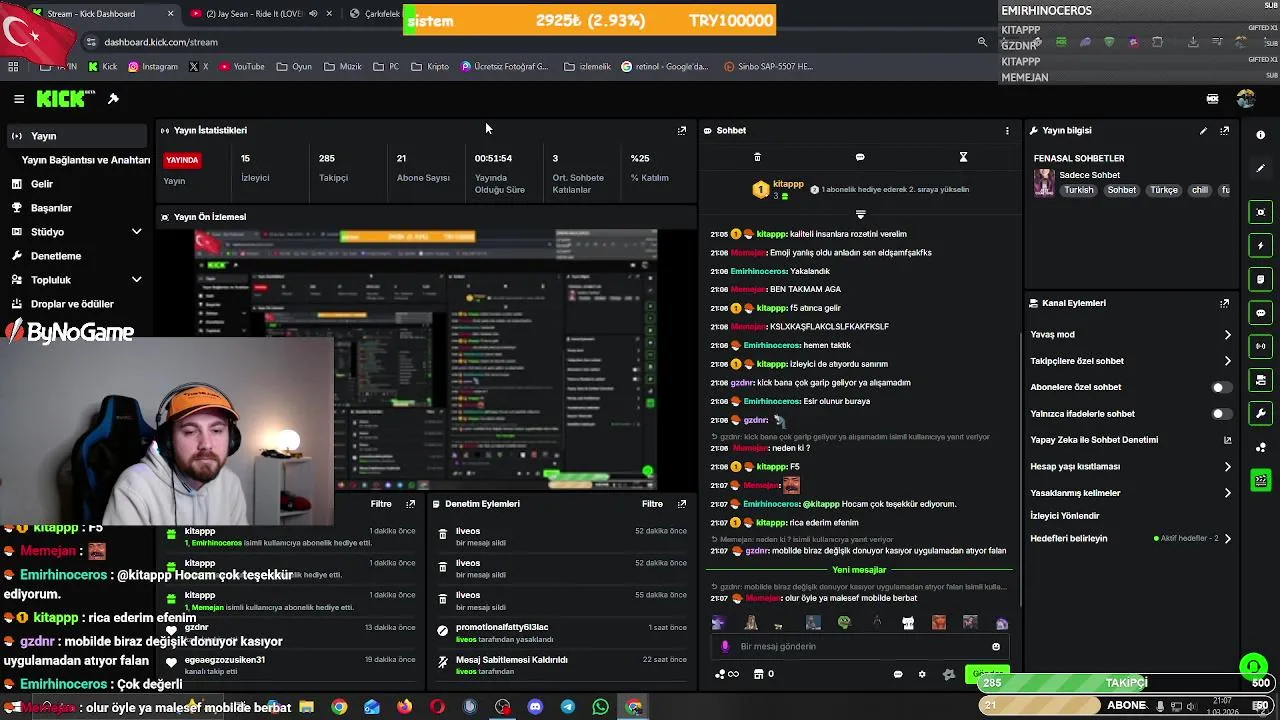
Task: Open the YouTube bookmark in bookmarks bar
Action: point(241,67)
